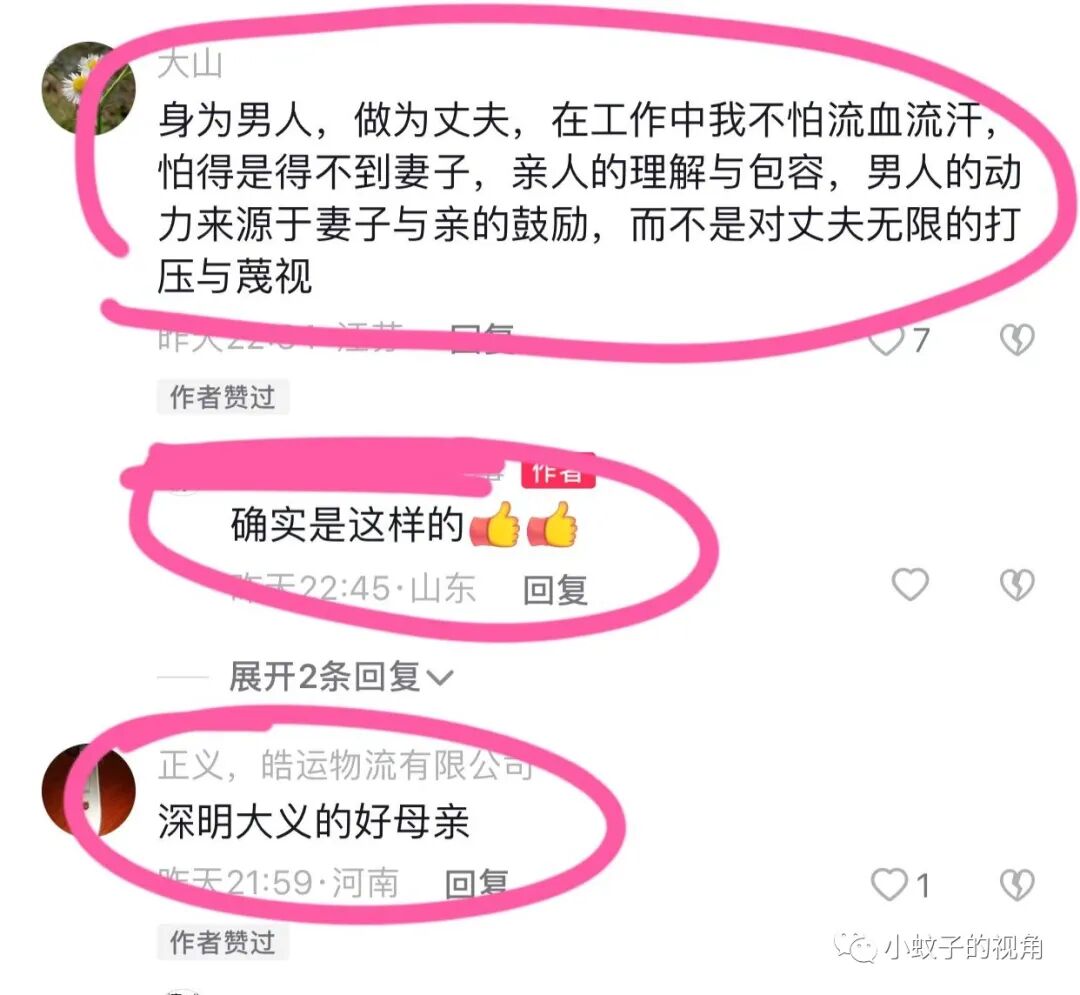
Task: Like the 深明大义的好母亲 comment
Action: (x=890, y=884)
